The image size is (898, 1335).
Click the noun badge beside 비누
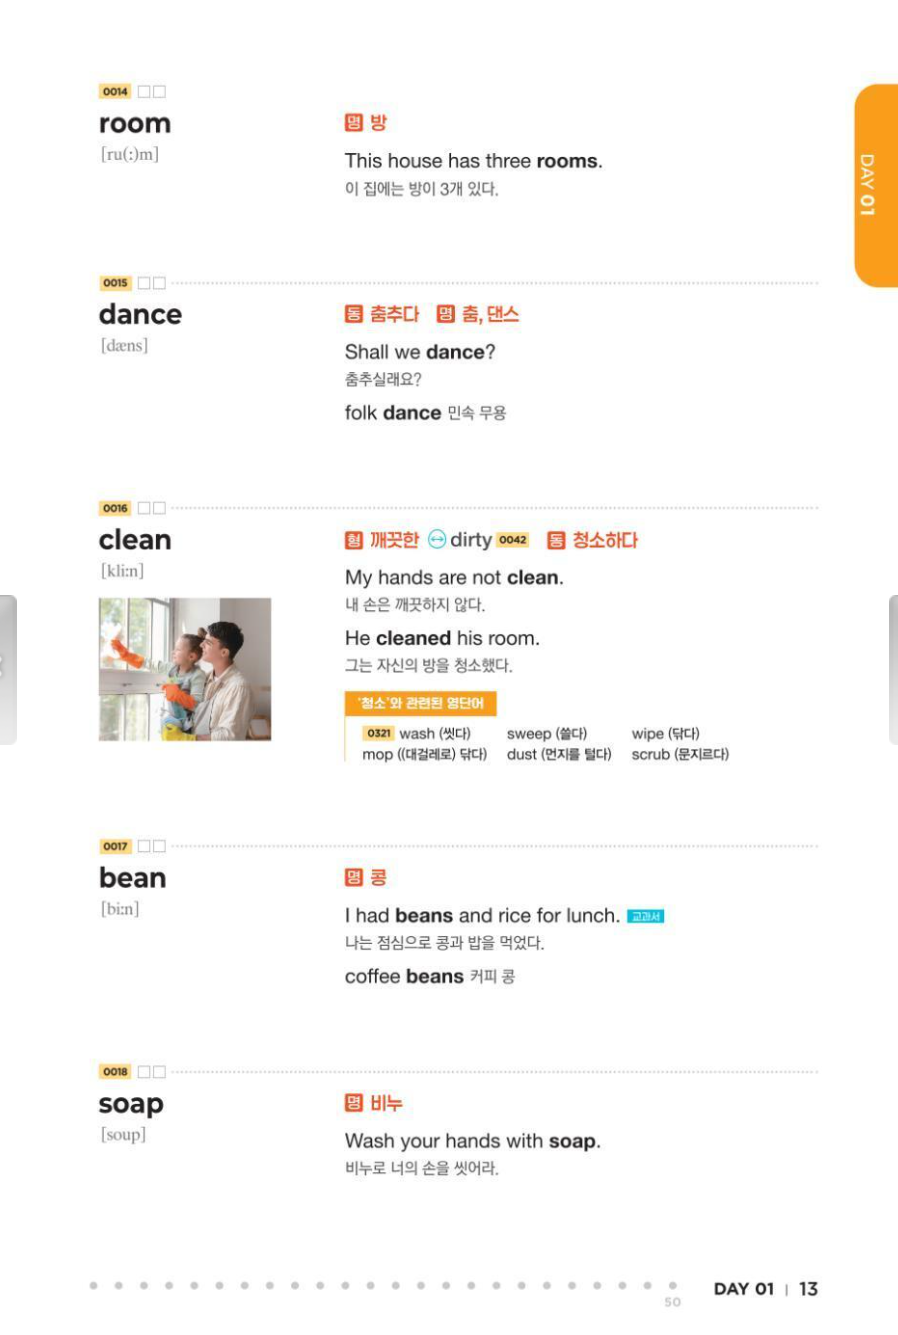pos(353,1103)
